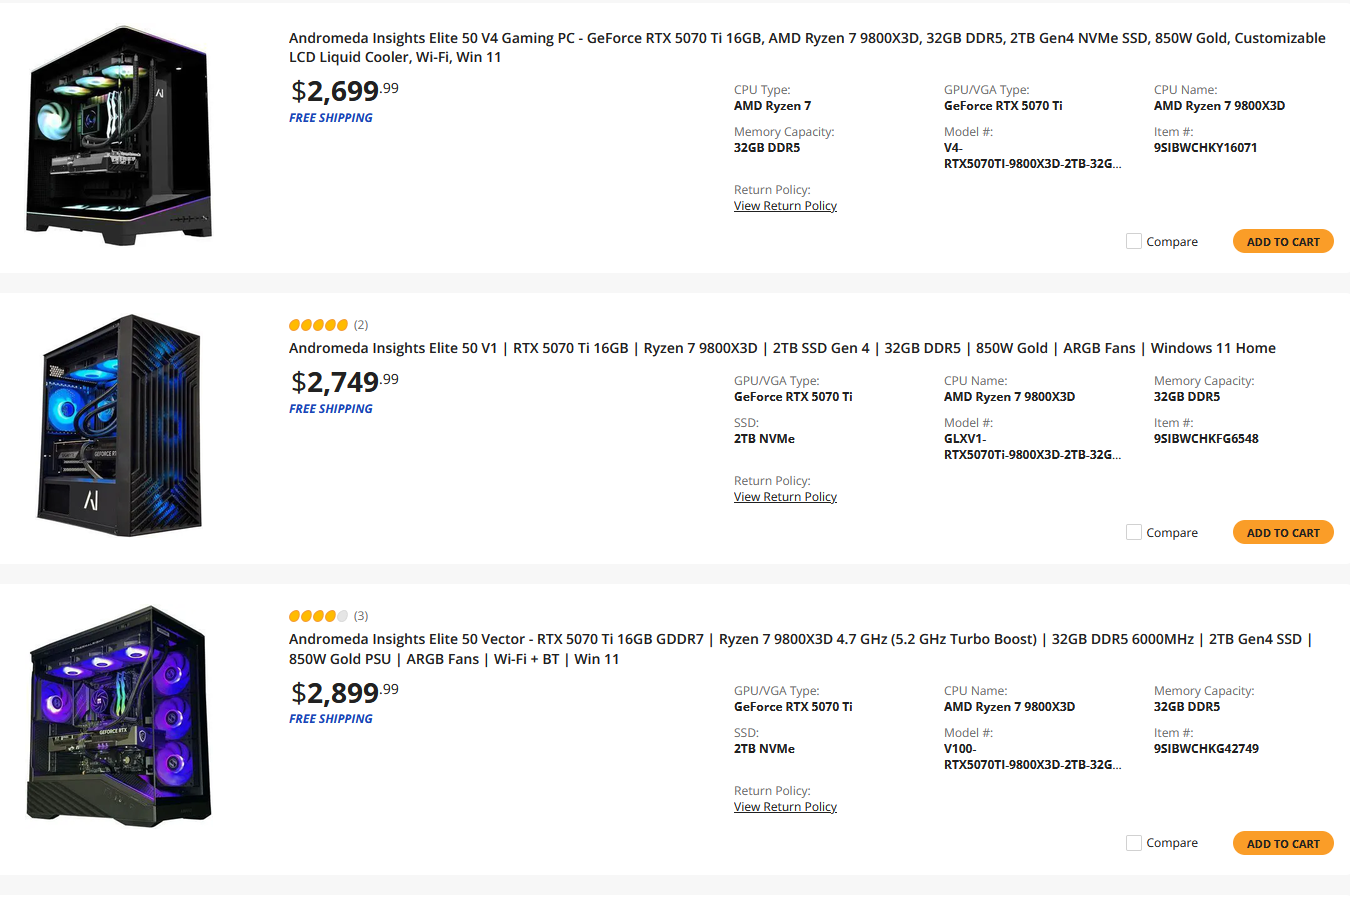The width and height of the screenshot is (1350, 897).
Task: Check Compare for the $2,899.99 PC
Action: (x=1134, y=843)
